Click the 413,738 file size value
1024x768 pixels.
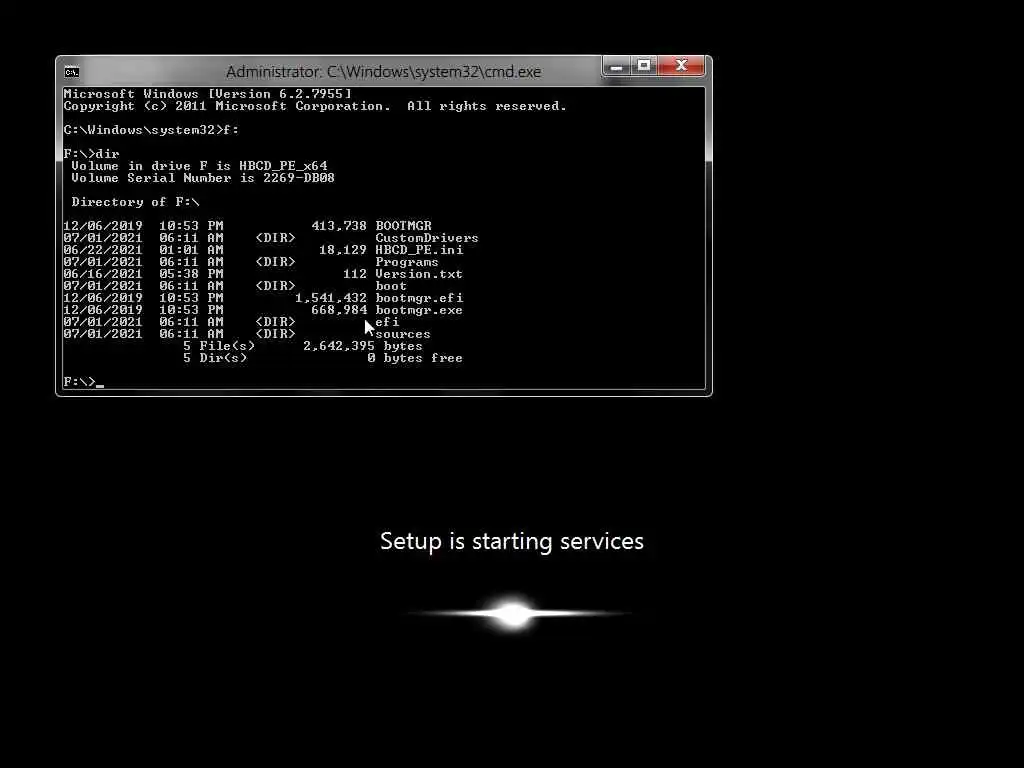[339, 226]
